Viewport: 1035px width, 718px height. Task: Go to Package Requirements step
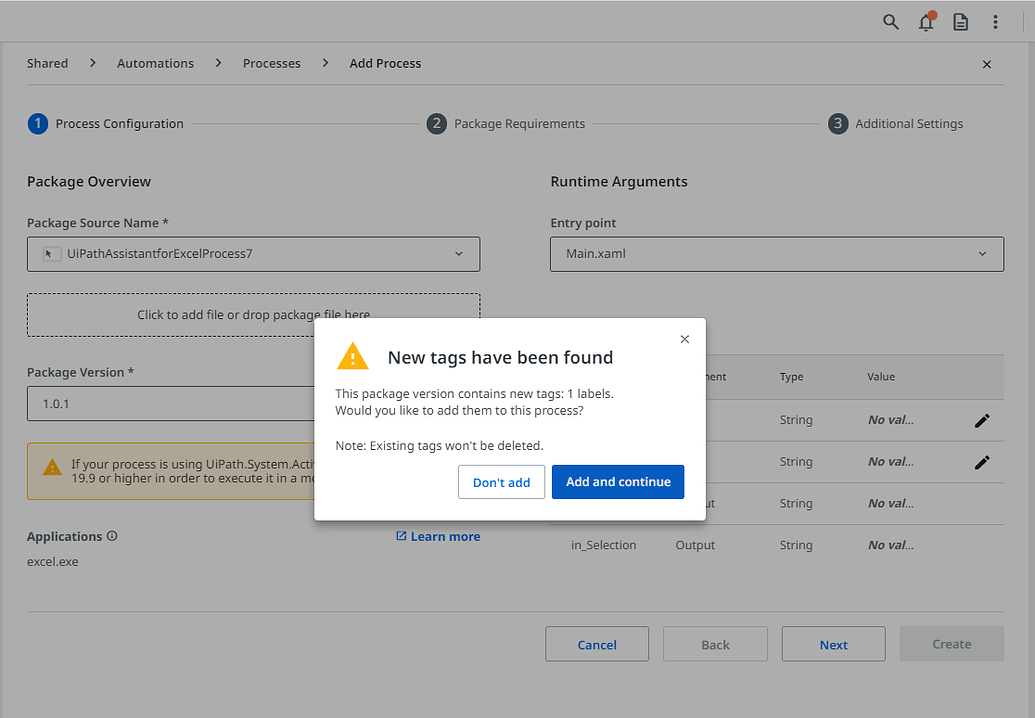(x=507, y=124)
